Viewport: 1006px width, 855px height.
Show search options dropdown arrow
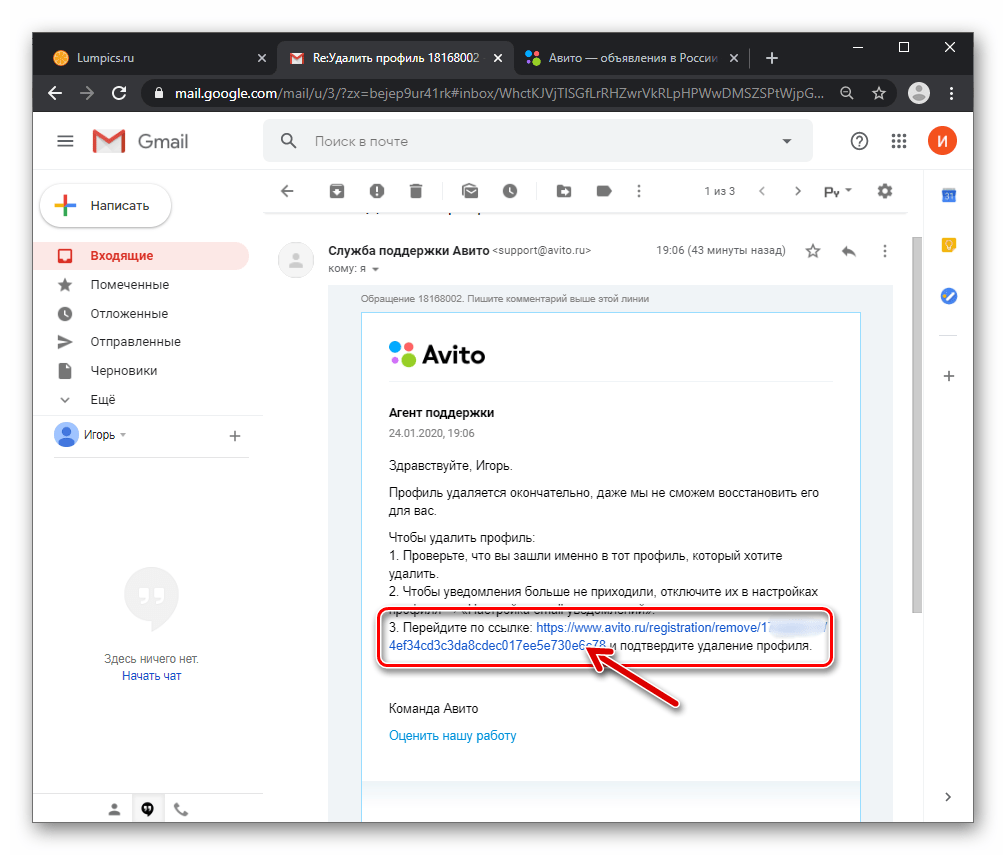[787, 141]
